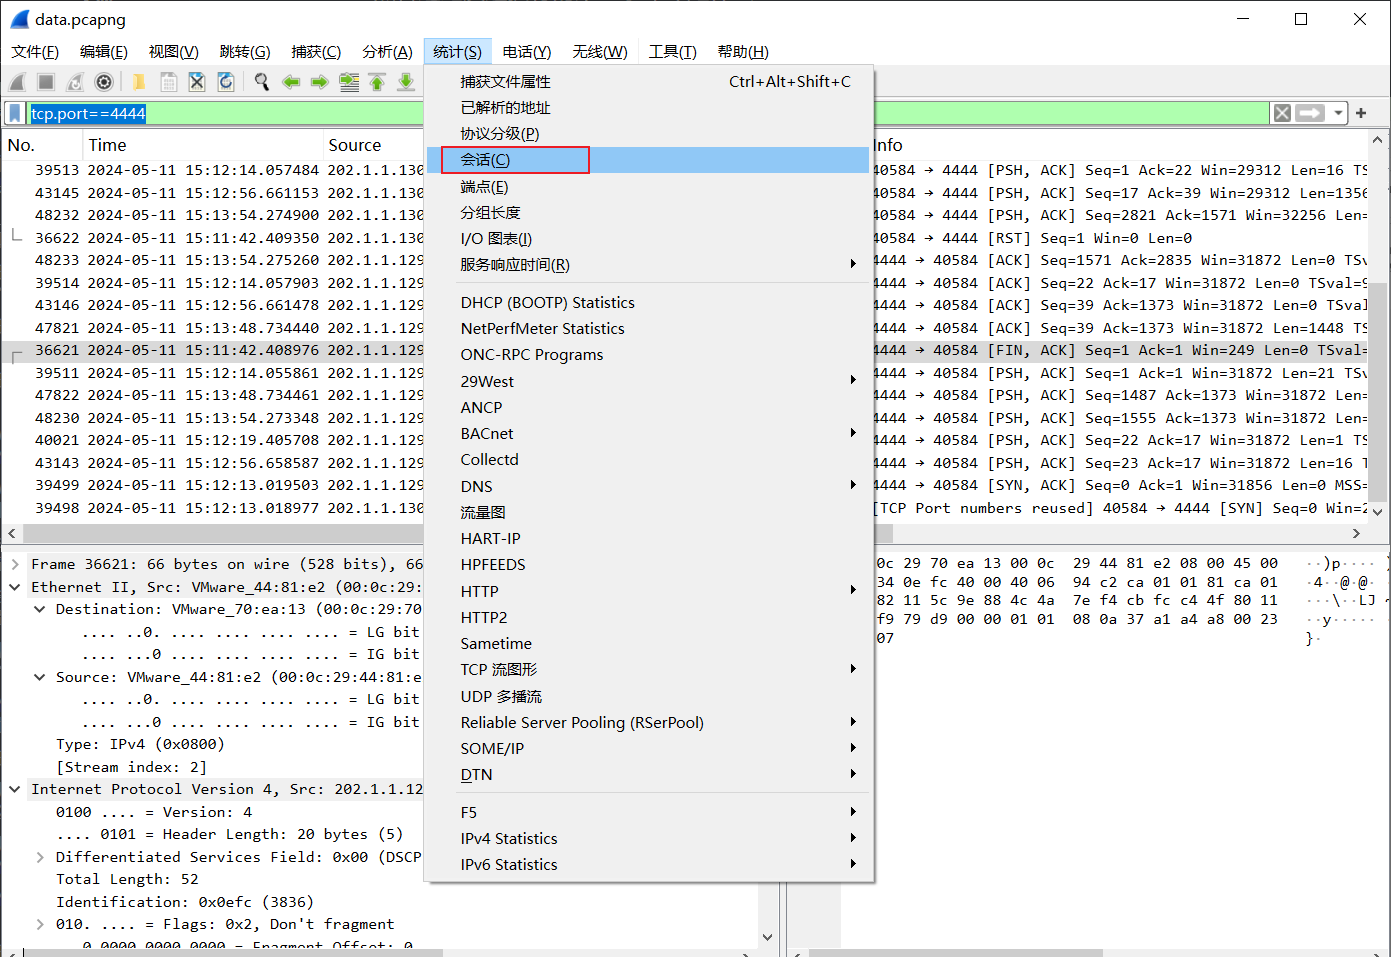1391x957 pixels.
Task: Clear the display filter with X button
Action: (x=1282, y=113)
